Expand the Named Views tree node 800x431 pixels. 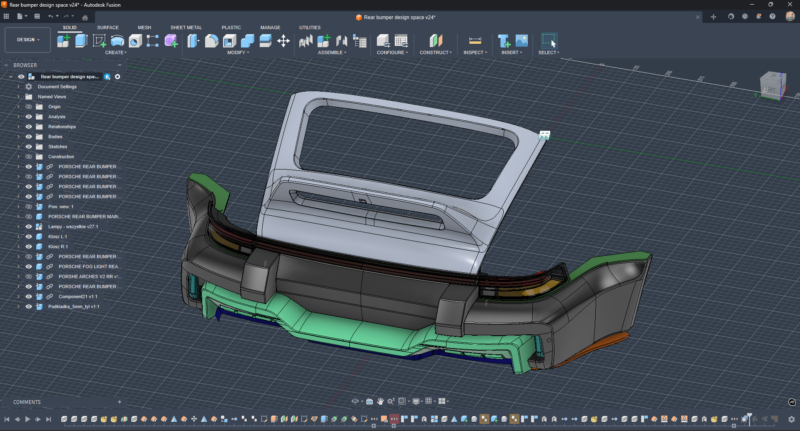[x=18, y=96]
